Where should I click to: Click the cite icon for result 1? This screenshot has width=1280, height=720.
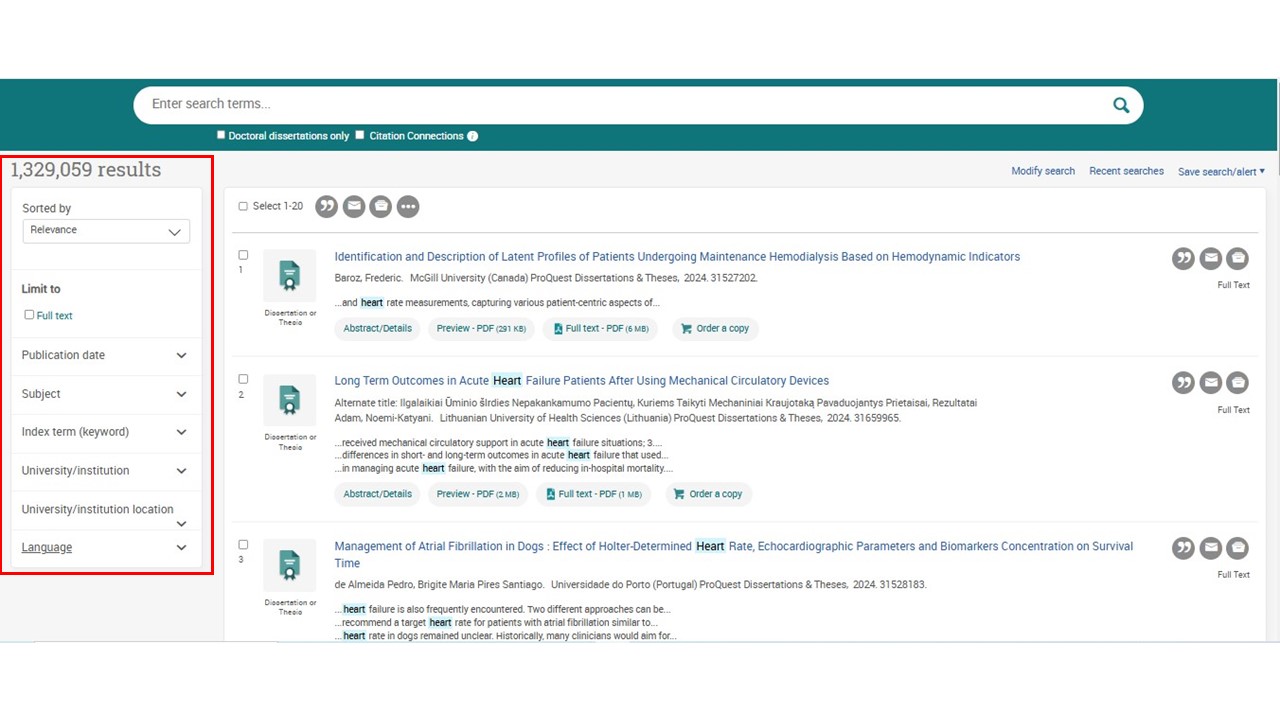(1183, 259)
